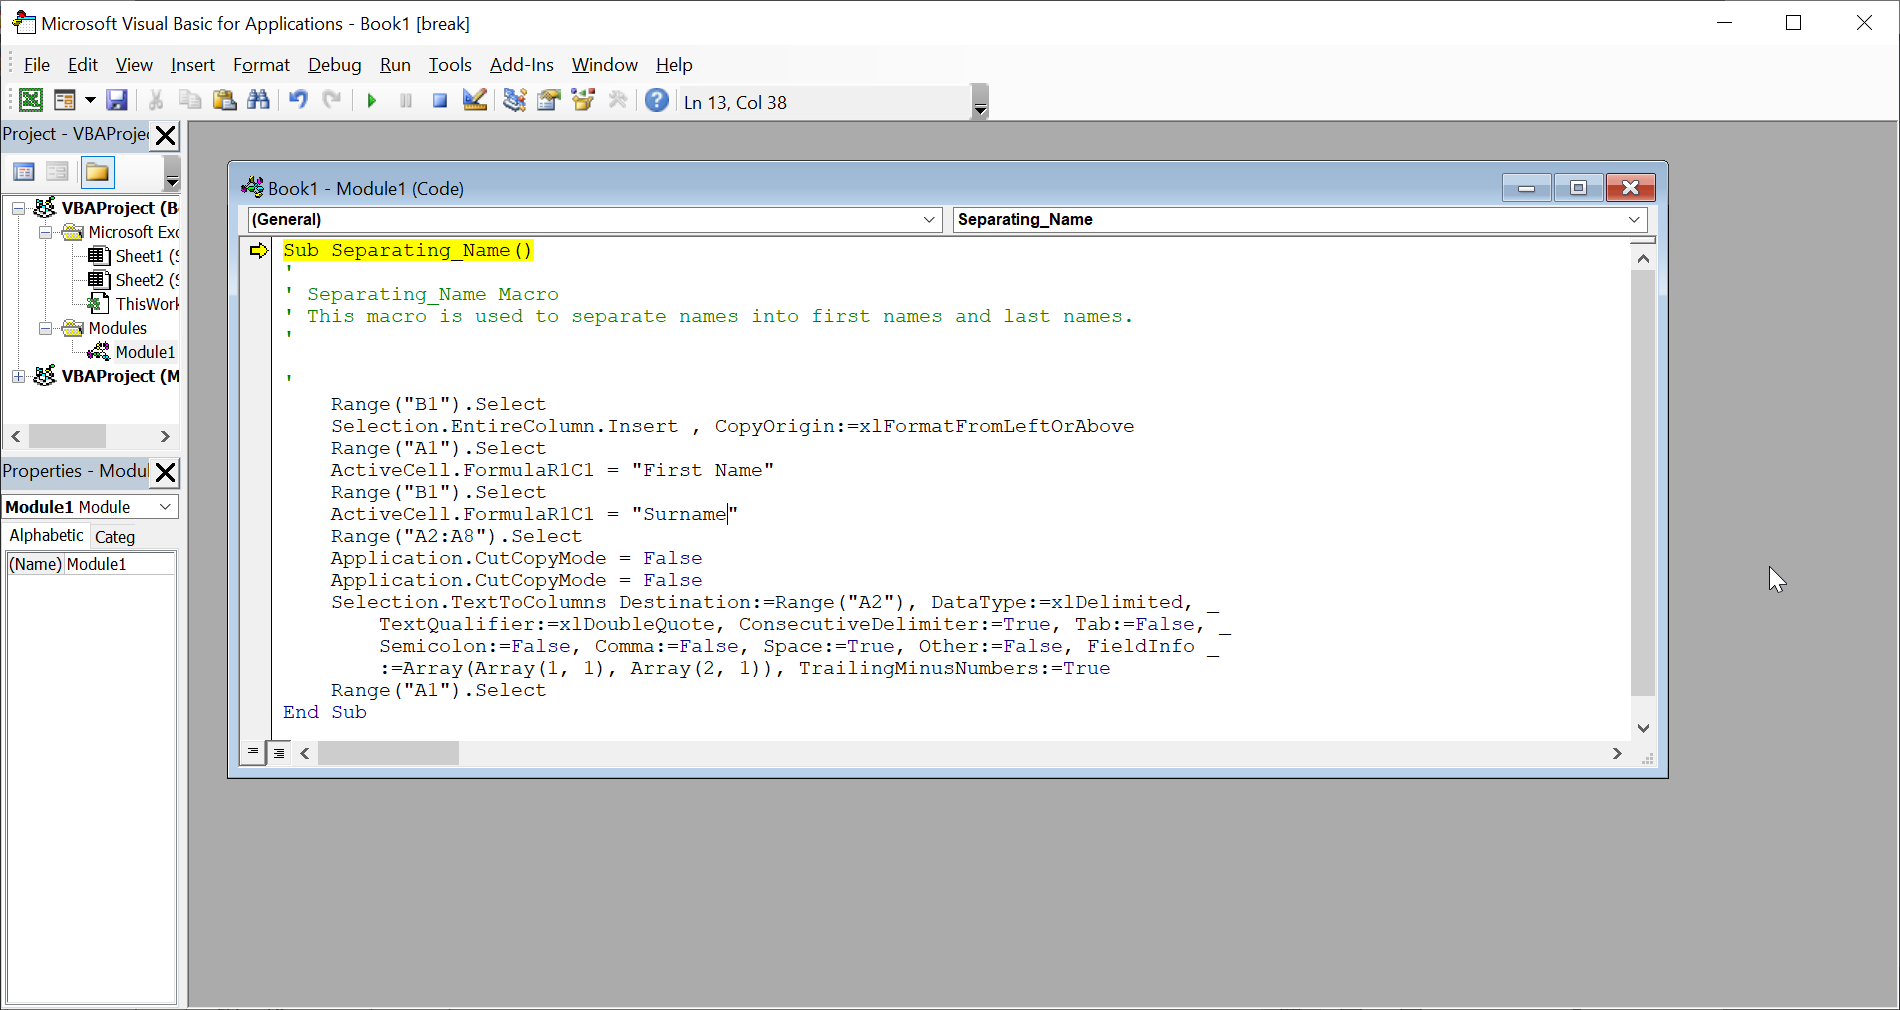Collapse the Modules folder in project tree
Image resolution: width=1900 pixels, height=1010 pixels.
pos(45,328)
